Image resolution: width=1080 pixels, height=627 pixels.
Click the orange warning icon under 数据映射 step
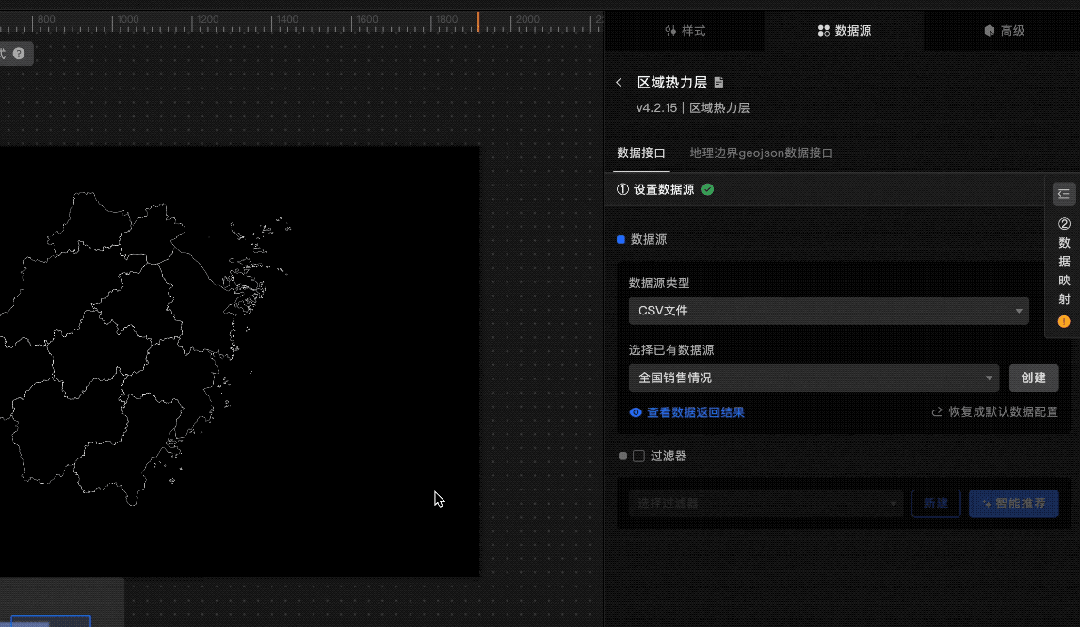1063,321
